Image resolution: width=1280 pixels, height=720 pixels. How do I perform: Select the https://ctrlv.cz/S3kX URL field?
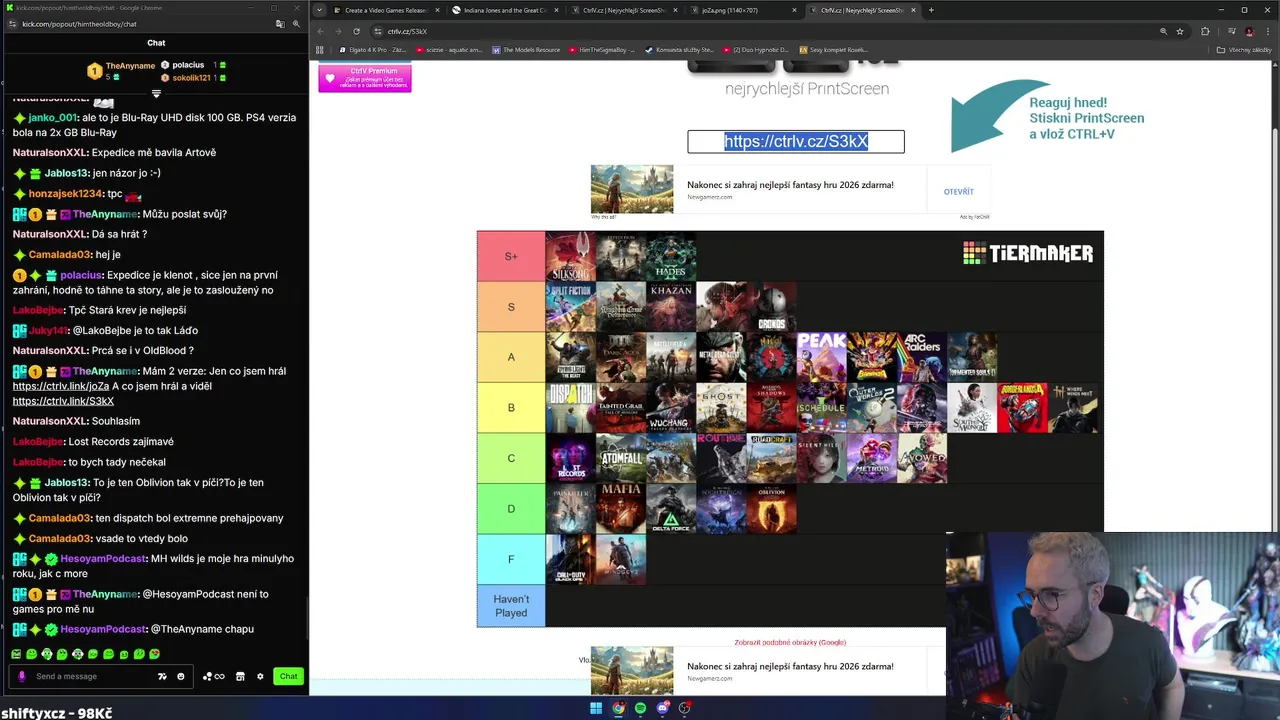(x=796, y=141)
